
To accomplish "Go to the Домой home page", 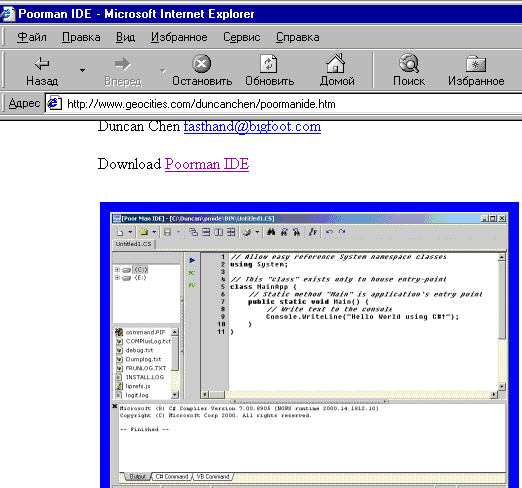I will [337, 71].
